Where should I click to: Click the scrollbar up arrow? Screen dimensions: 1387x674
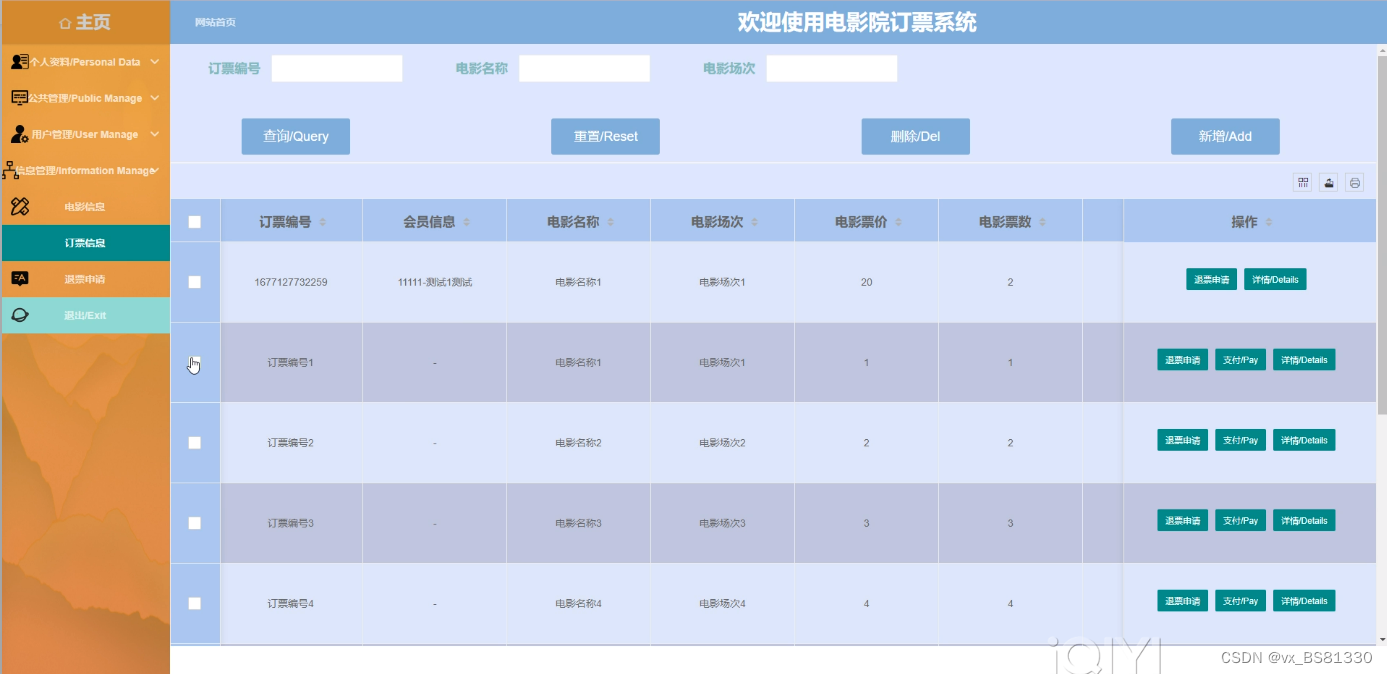pyautogui.click(x=1382, y=51)
